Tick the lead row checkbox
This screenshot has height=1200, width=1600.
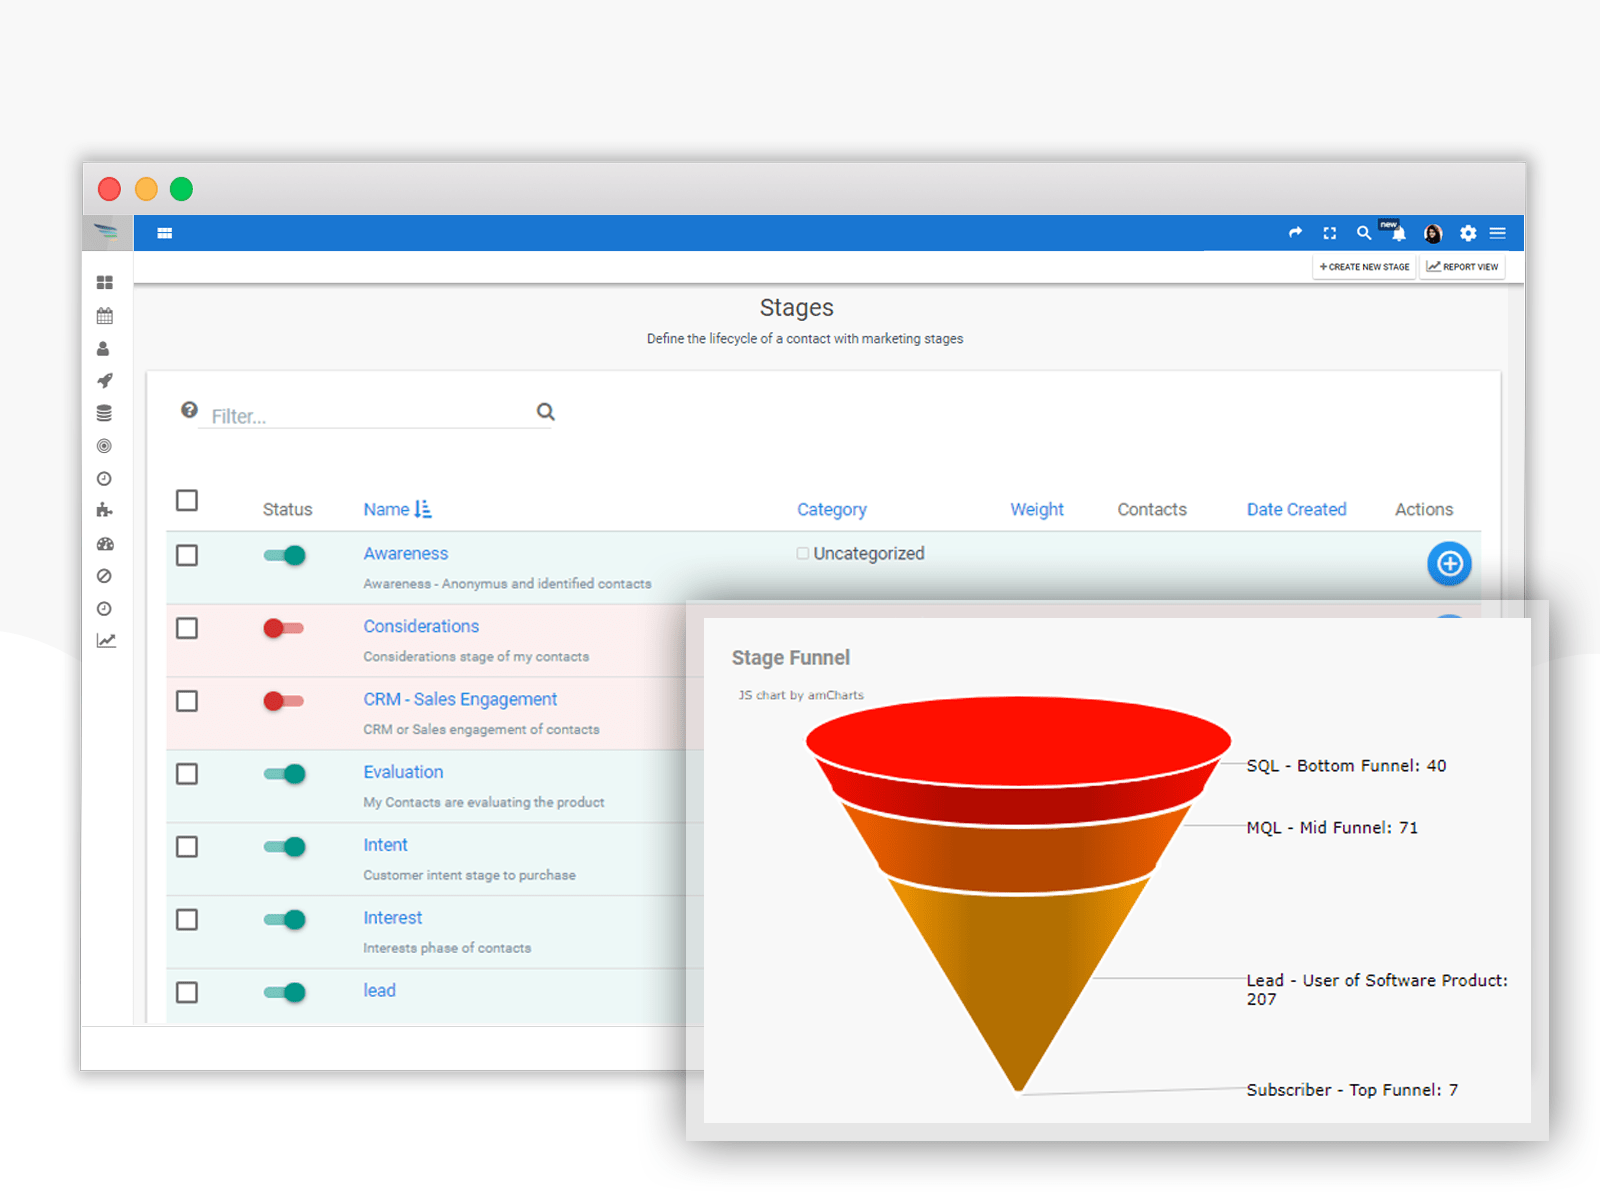coord(187,992)
